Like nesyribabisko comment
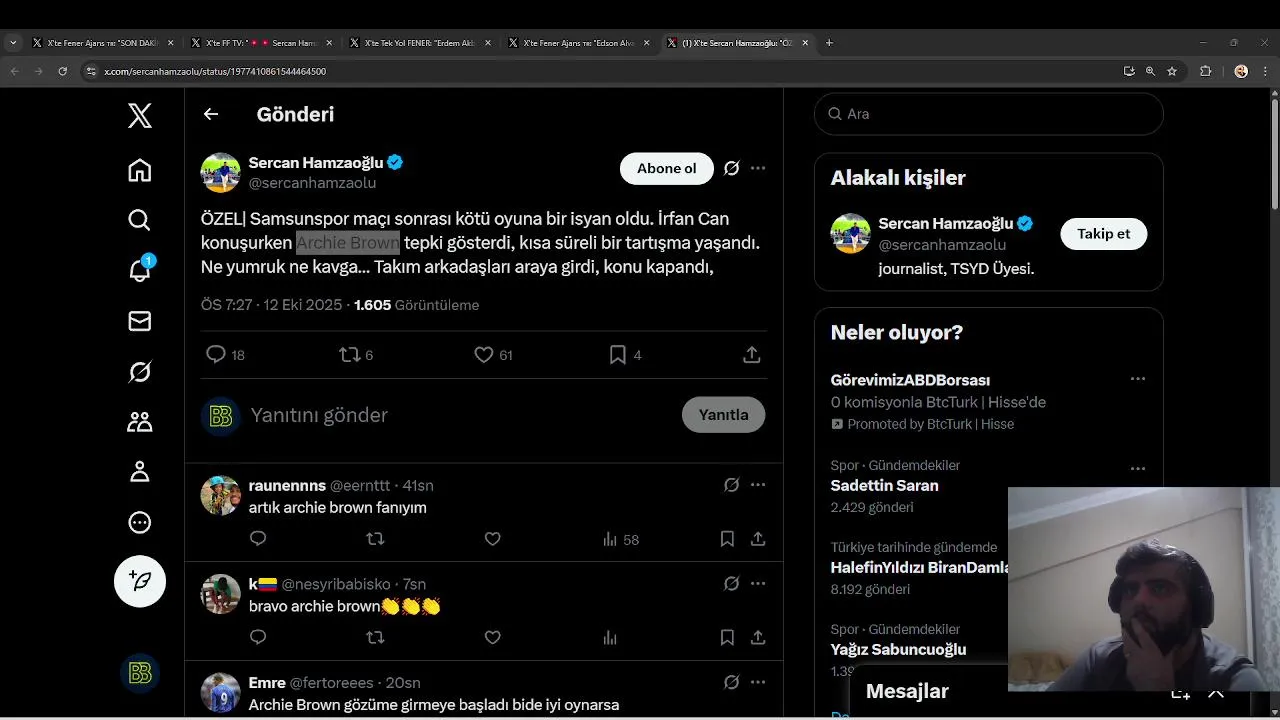 click(x=492, y=637)
